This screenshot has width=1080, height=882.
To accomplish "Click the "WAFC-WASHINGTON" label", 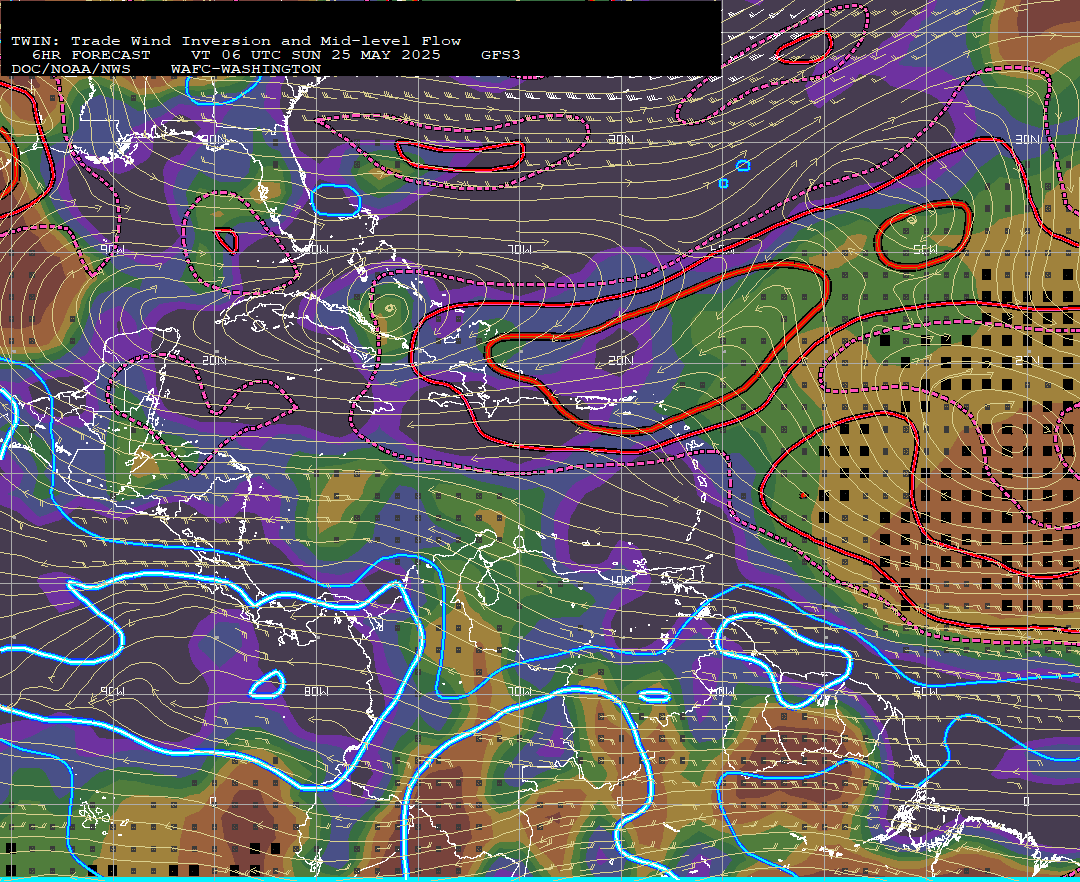I will pyautogui.click(x=246, y=70).
